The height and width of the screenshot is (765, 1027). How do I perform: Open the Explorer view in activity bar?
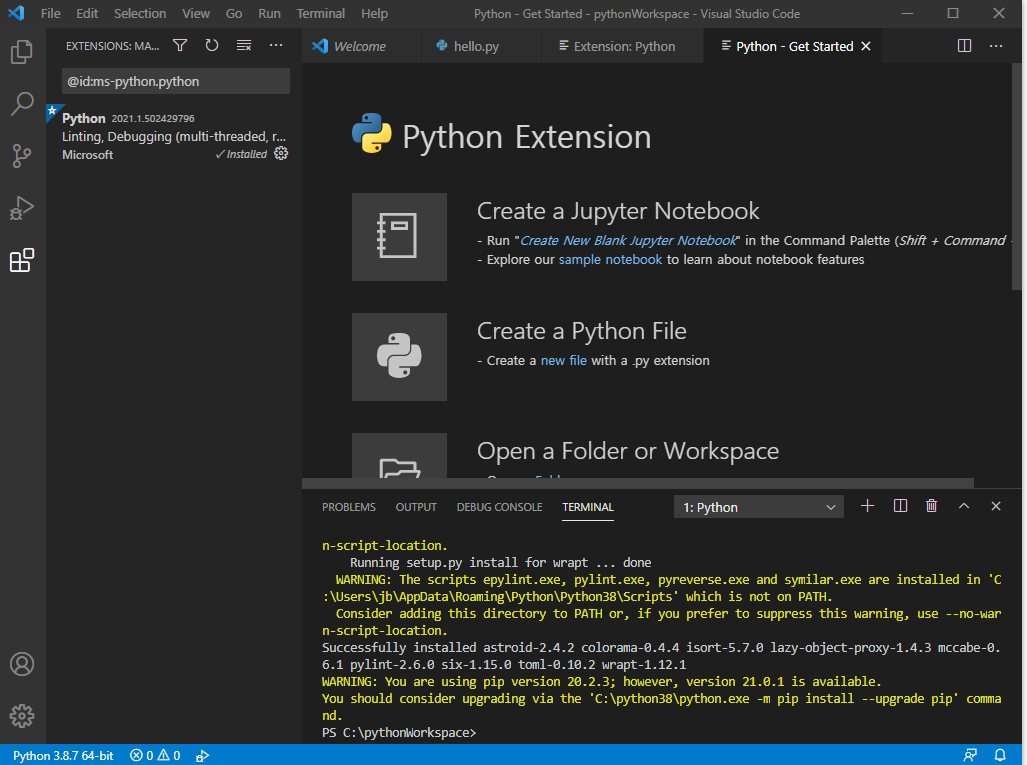[x=22, y=52]
